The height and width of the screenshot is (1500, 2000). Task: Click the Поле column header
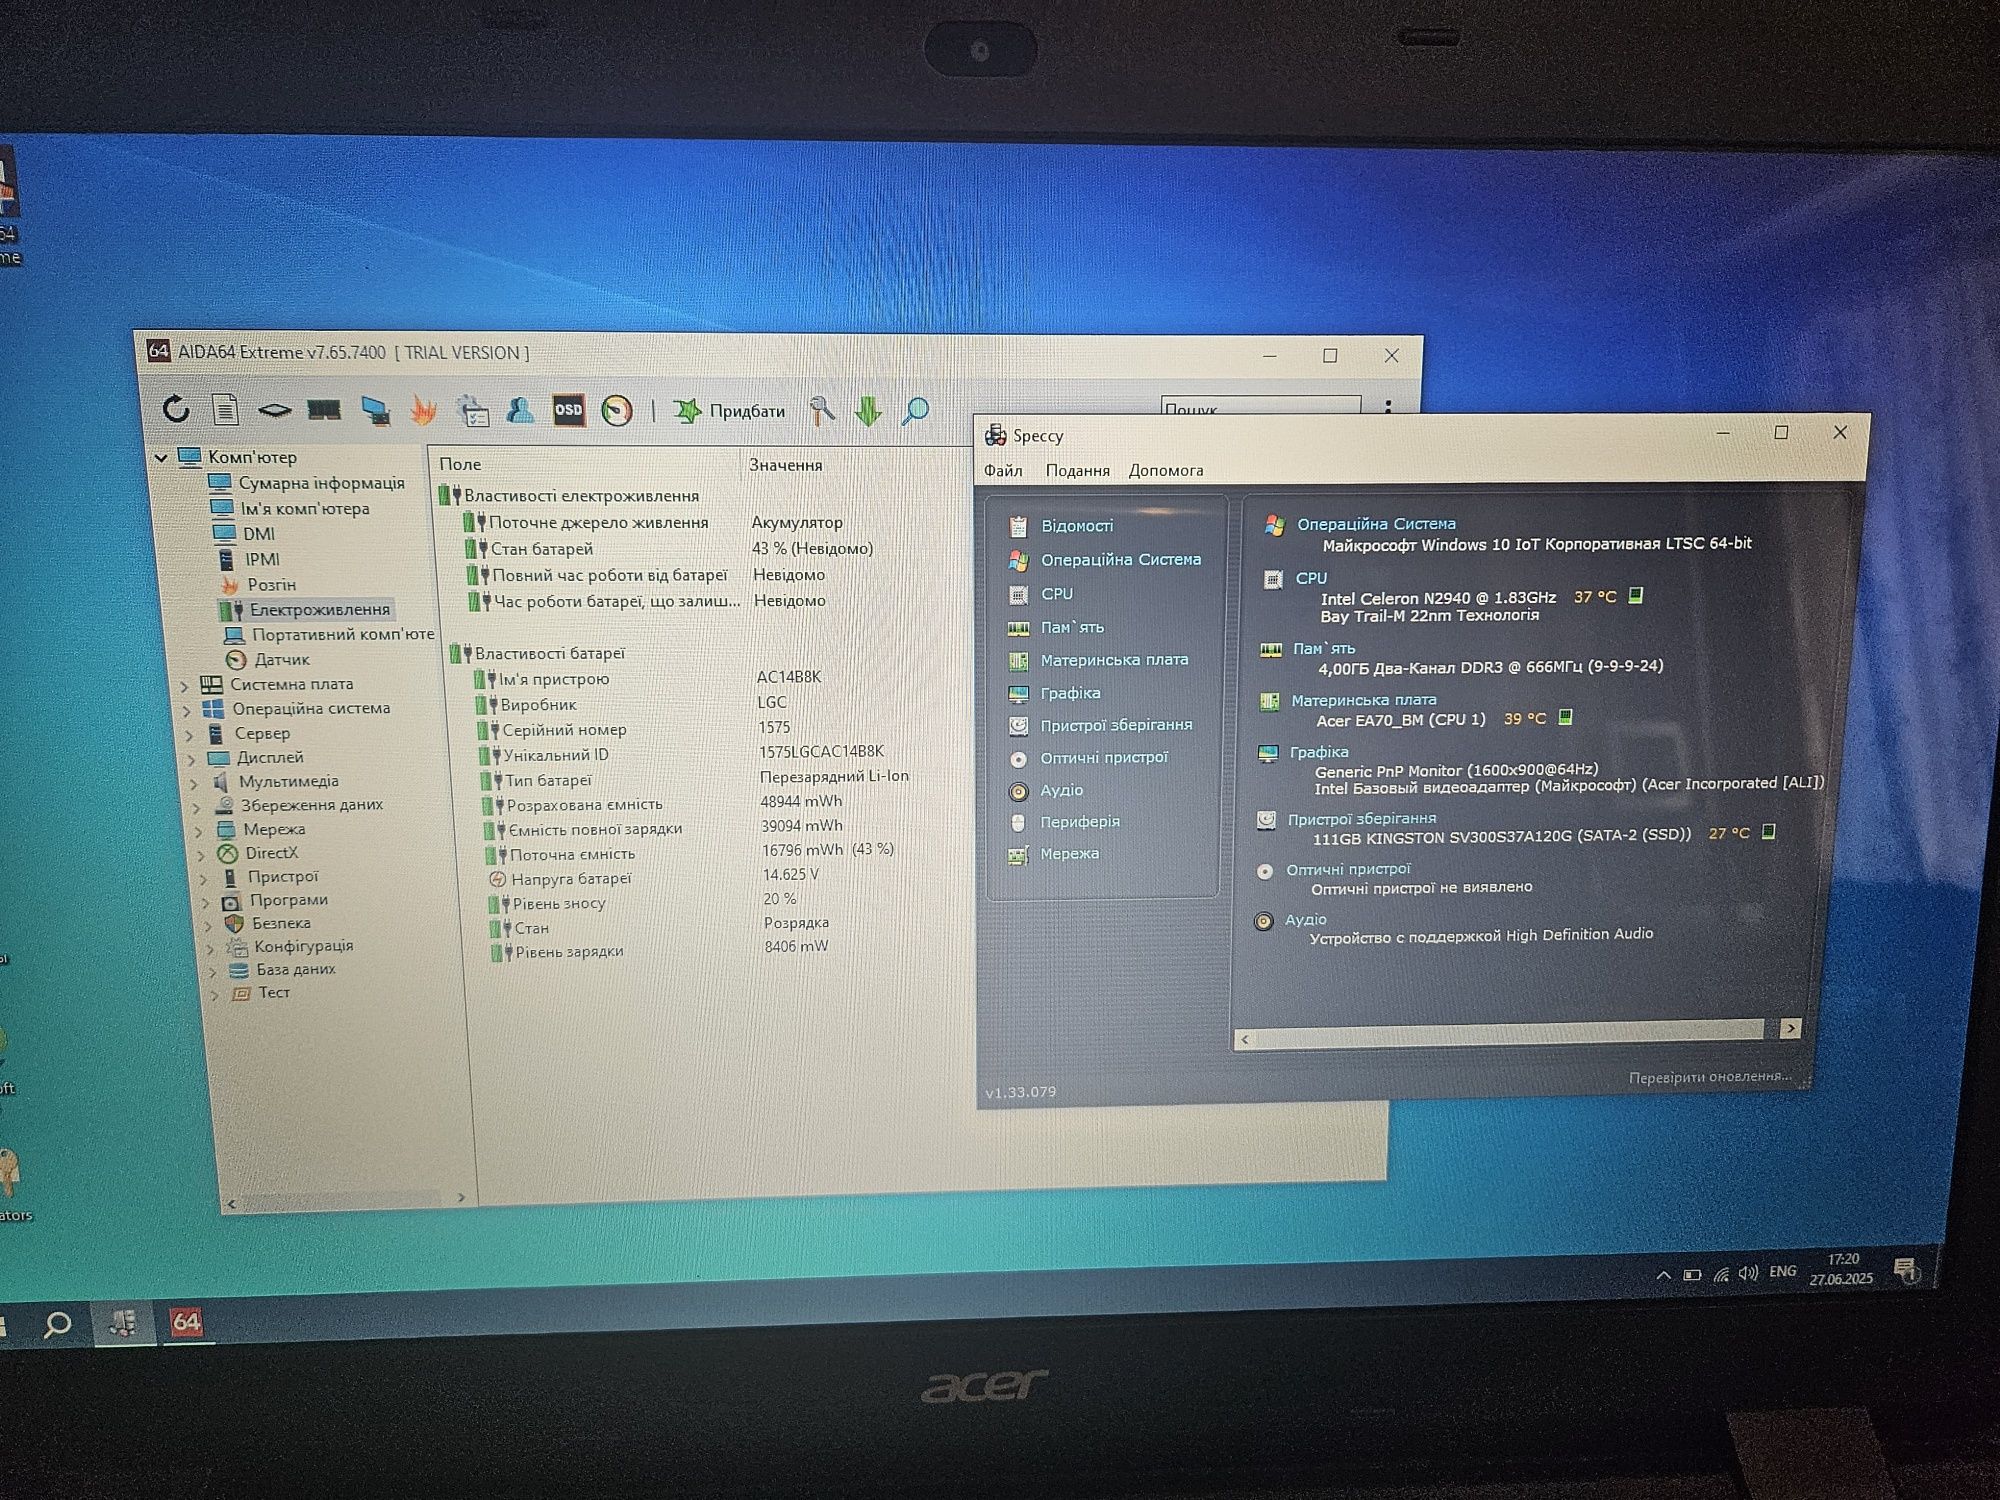[460, 464]
